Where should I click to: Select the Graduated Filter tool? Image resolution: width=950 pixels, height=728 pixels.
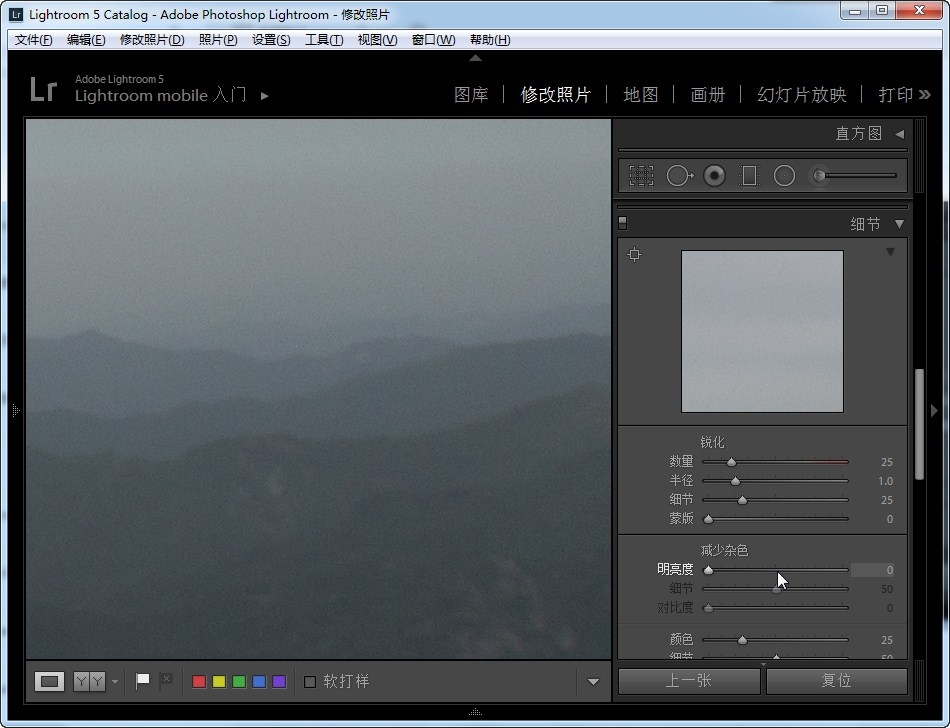pos(749,176)
